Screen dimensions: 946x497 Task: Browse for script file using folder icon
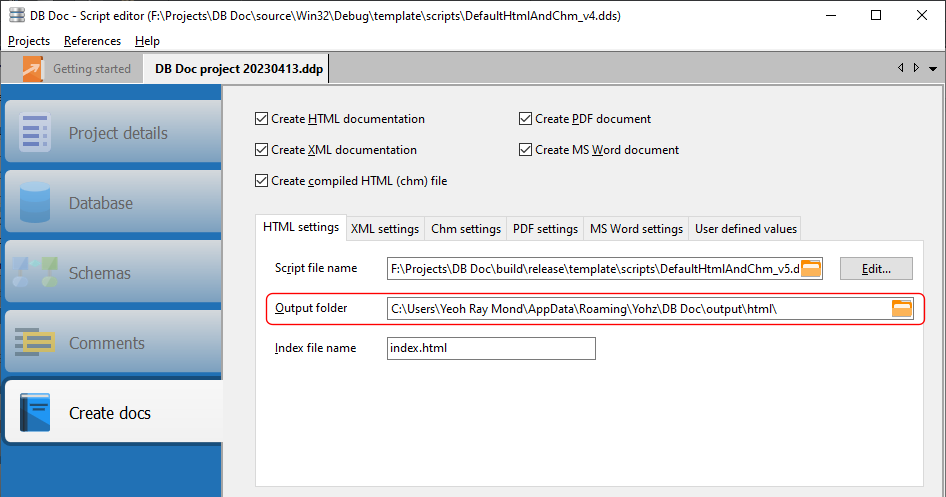point(811,268)
